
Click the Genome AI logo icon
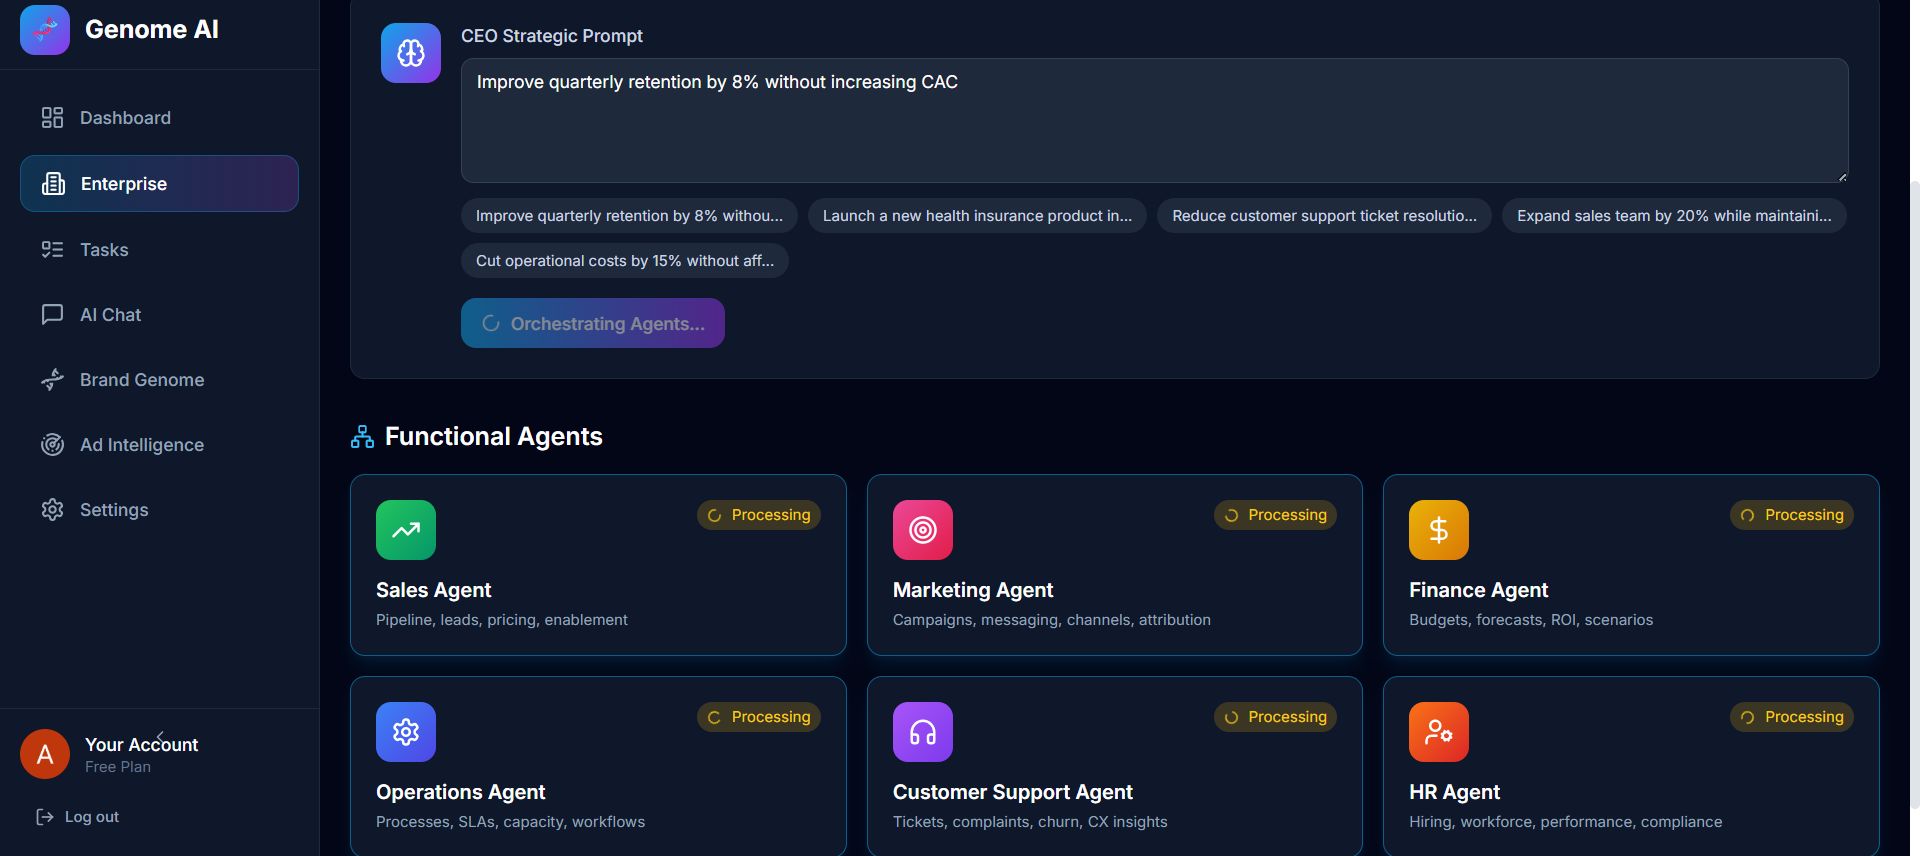point(45,29)
